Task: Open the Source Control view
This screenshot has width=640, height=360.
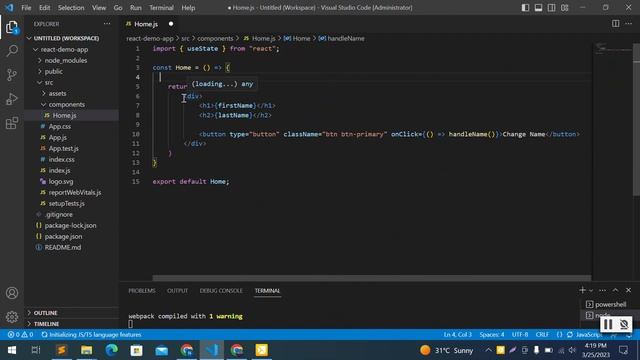Action: click(12, 75)
